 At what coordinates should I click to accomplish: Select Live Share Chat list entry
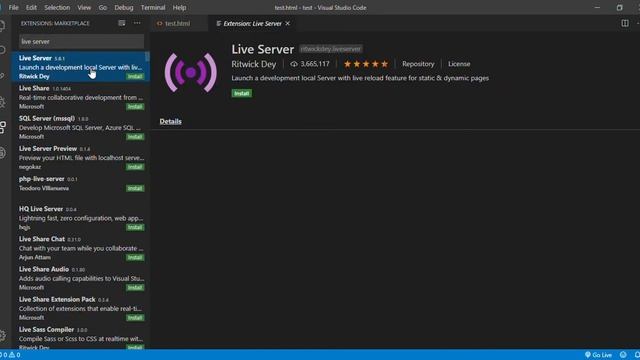[x=80, y=248]
